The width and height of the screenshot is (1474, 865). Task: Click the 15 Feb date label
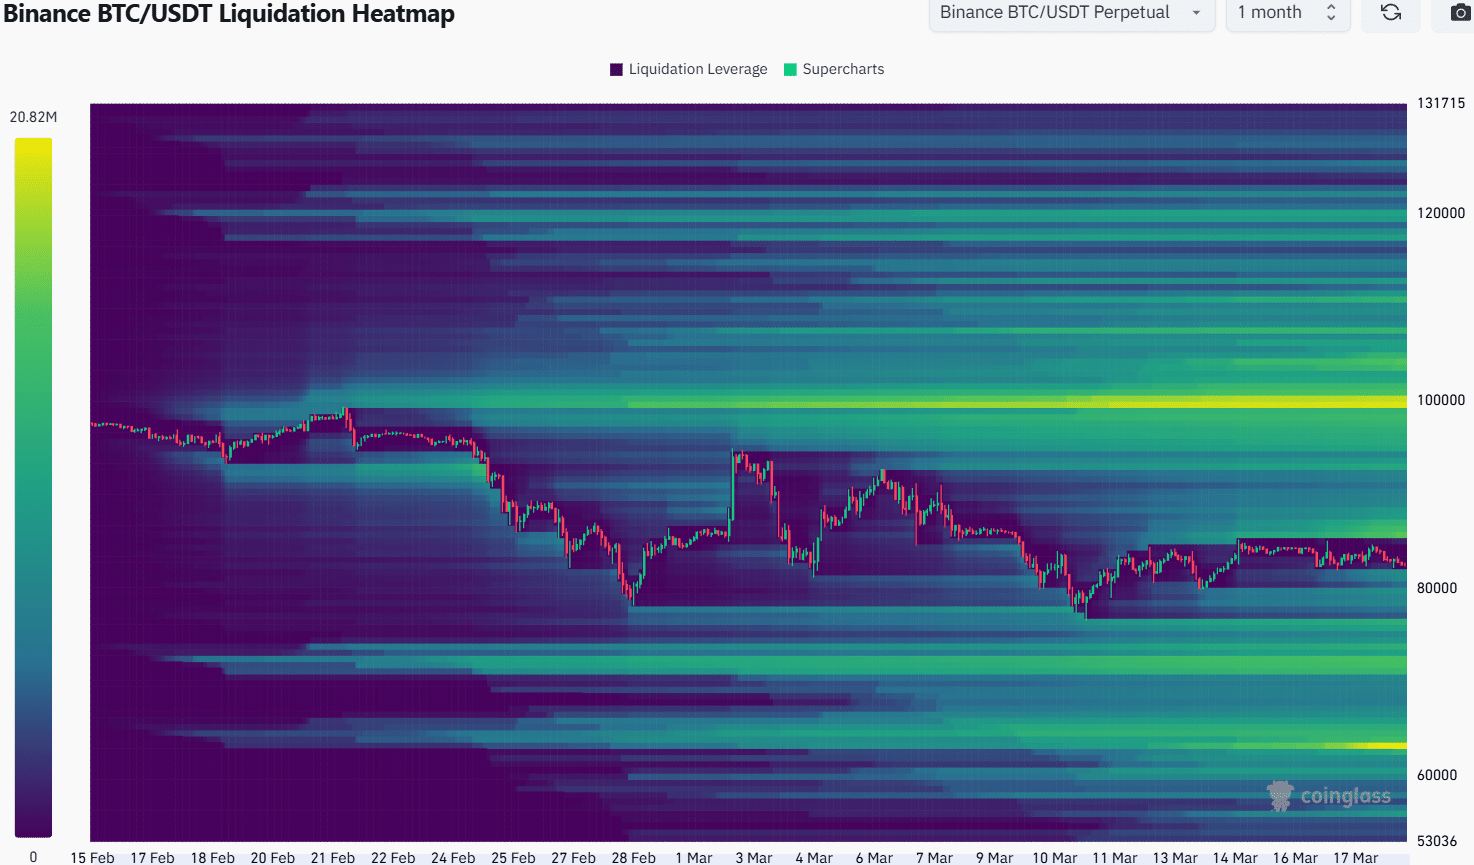click(x=92, y=858)
